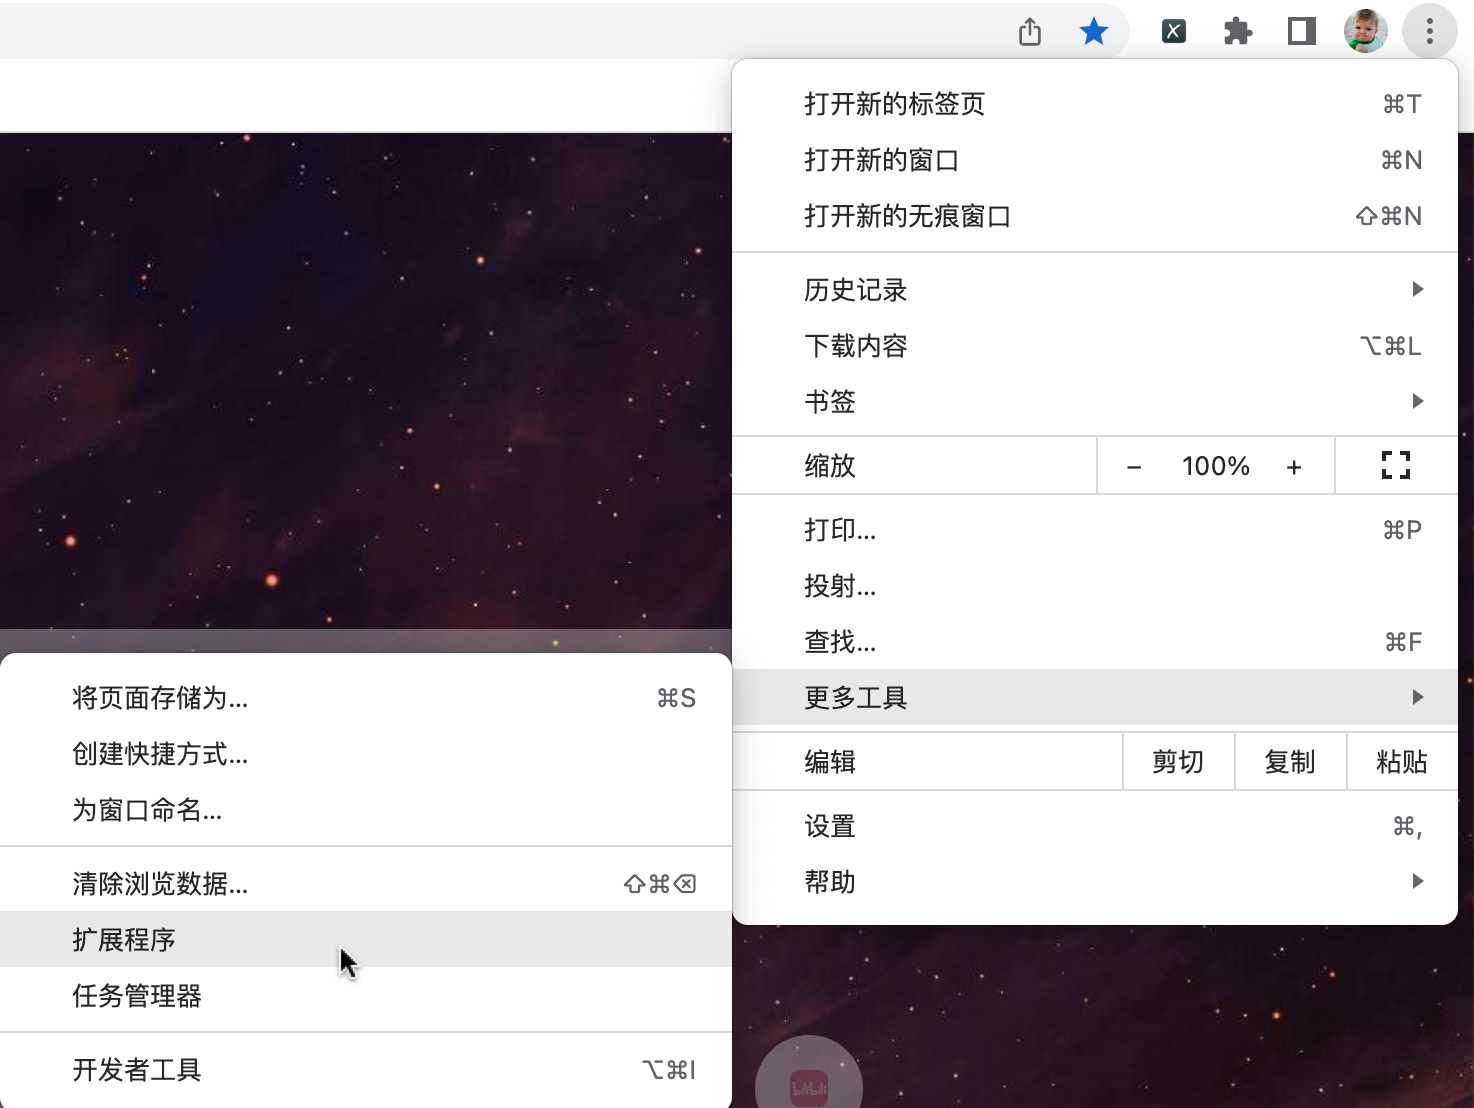Choose 清除浏览数据… menu entry
Image resolution: width=1474 pixels, height=1108 pixels.
tap(160, 884)
